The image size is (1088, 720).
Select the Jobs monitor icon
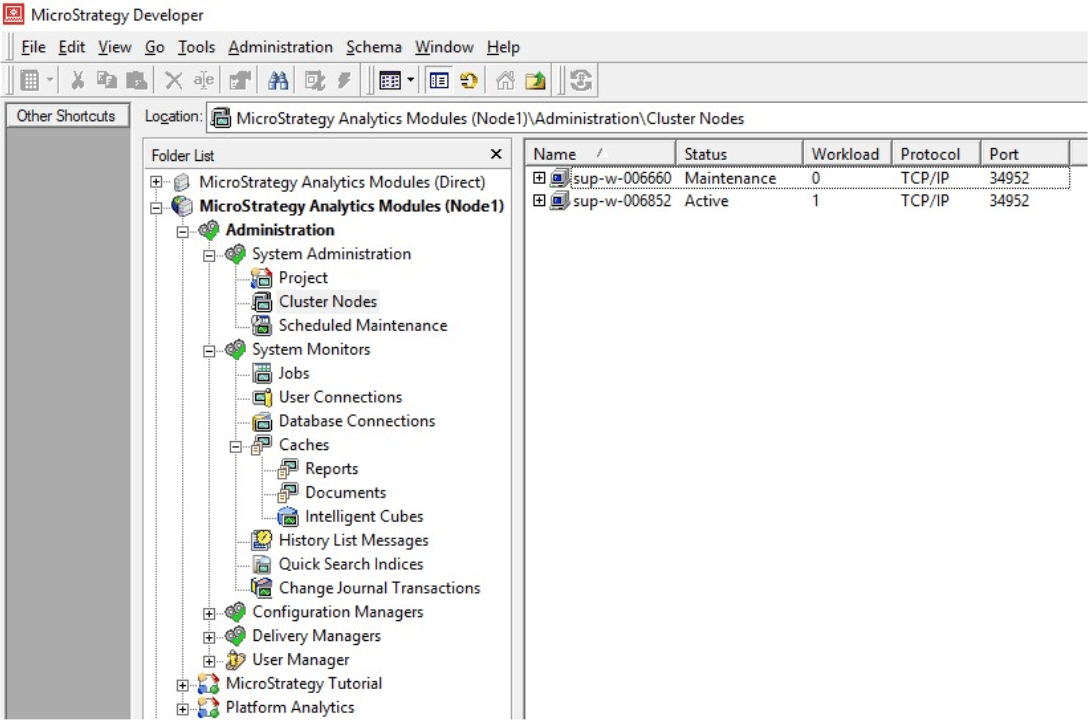262,373
